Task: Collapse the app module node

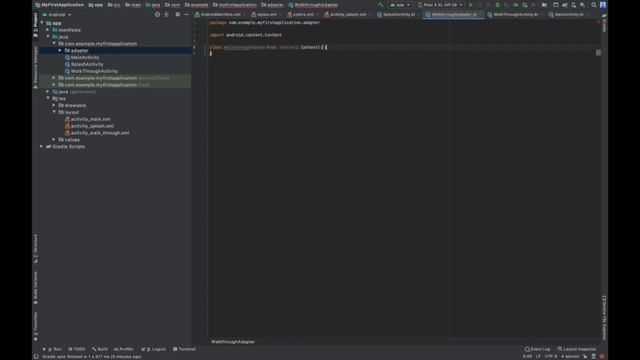Action: click(x=42, y=23)
